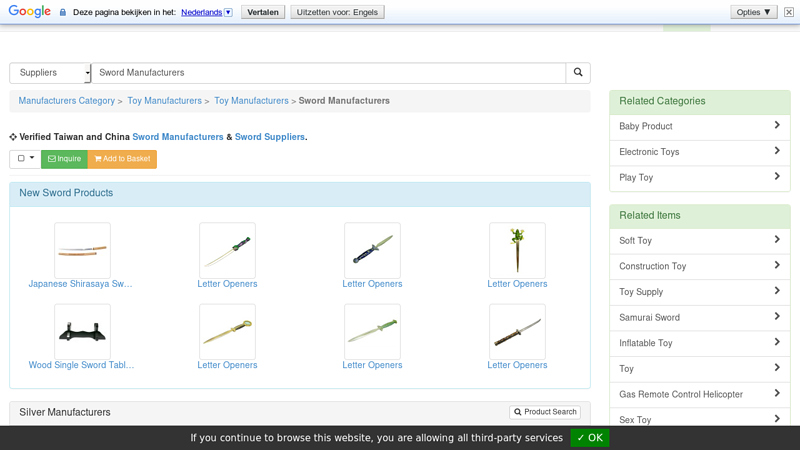Open blue dagger letter opener thumbnail
Image resolution: width=800 pixels, height=450 pixels.
click(372, 251)
